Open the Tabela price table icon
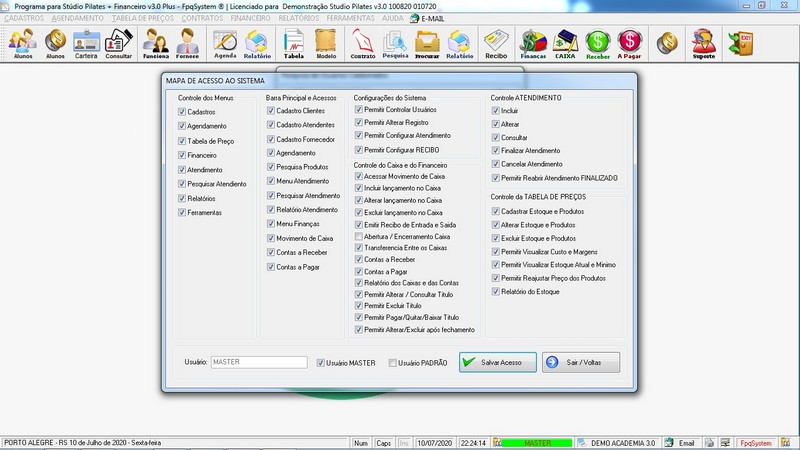This screenshot has height=450, width=800. click(x=294, y=44)
